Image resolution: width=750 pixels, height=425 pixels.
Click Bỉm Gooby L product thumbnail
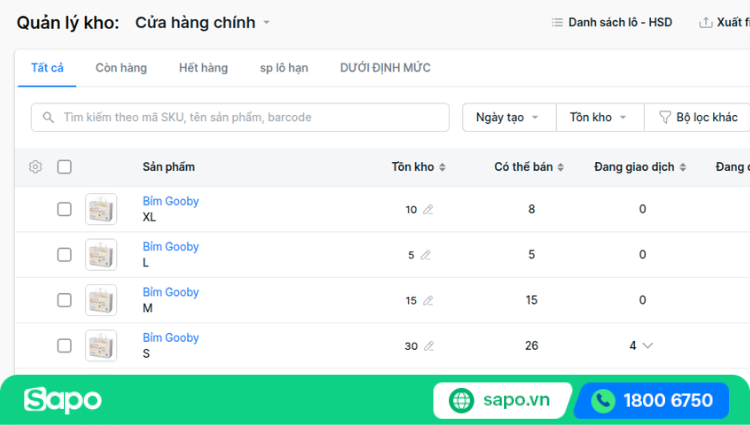click(x=101, y=254)
